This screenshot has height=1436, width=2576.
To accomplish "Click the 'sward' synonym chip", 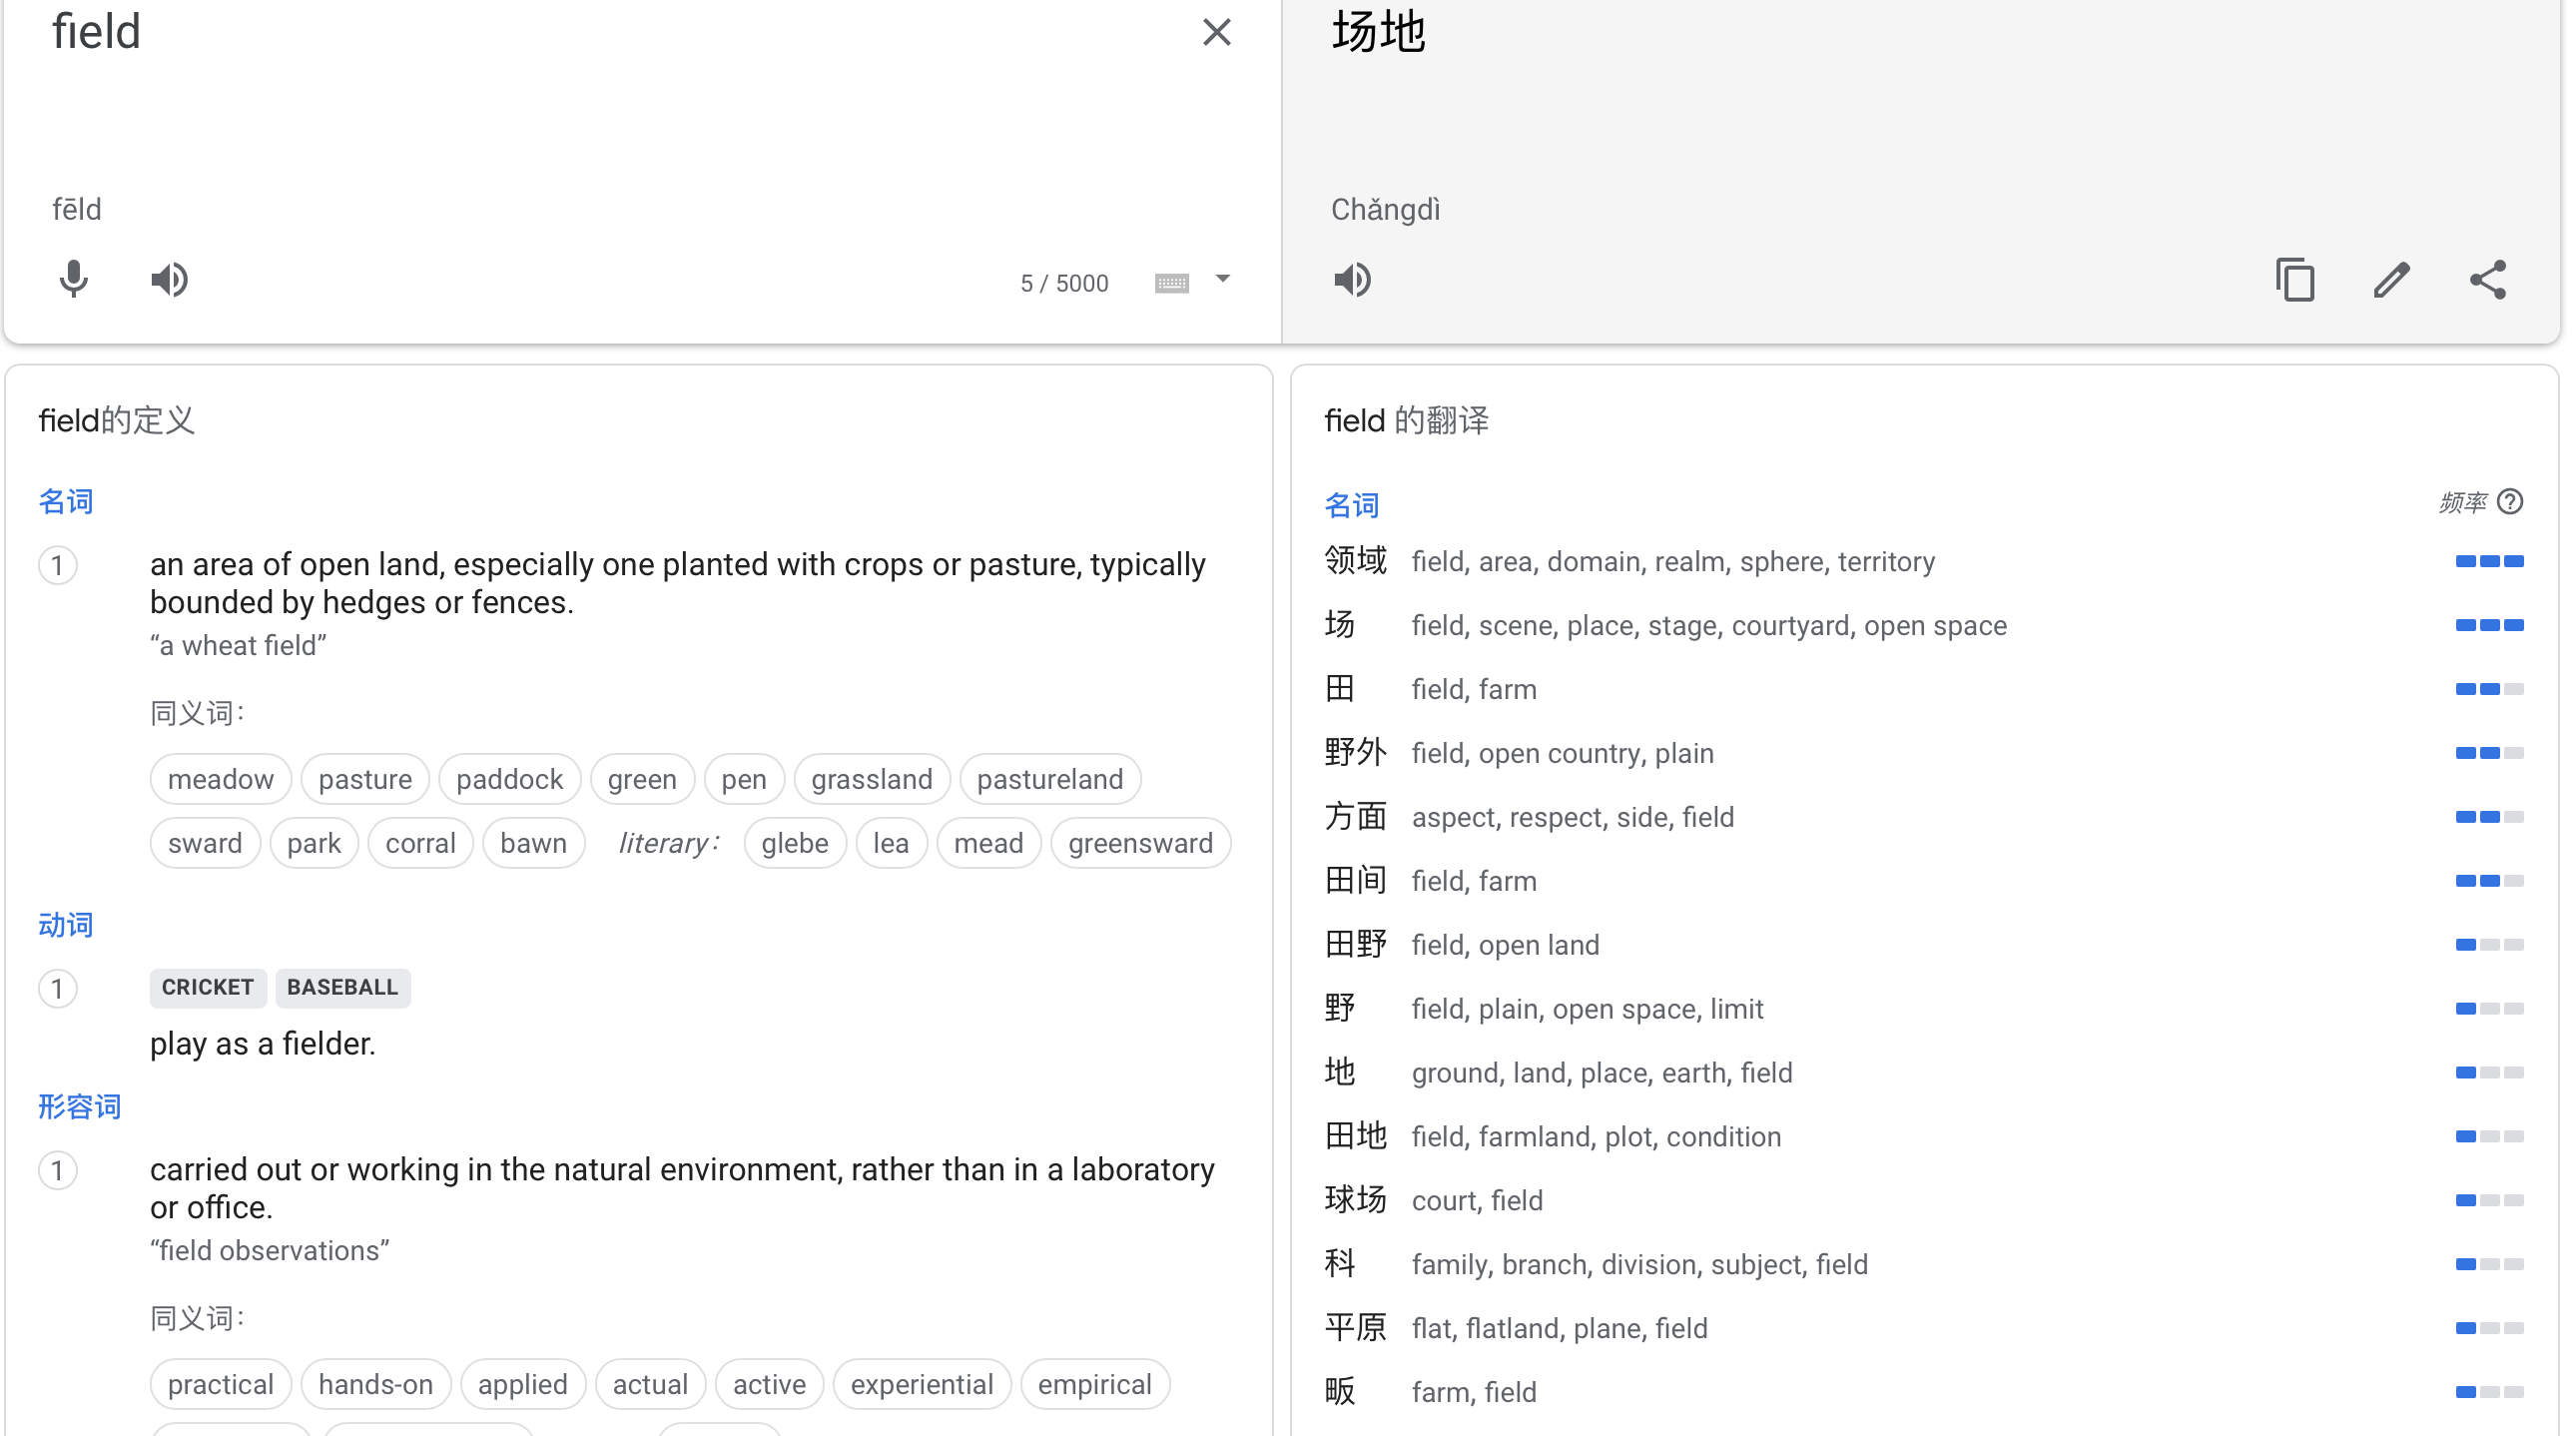I will pyautogui.click(x=205, y=843).
